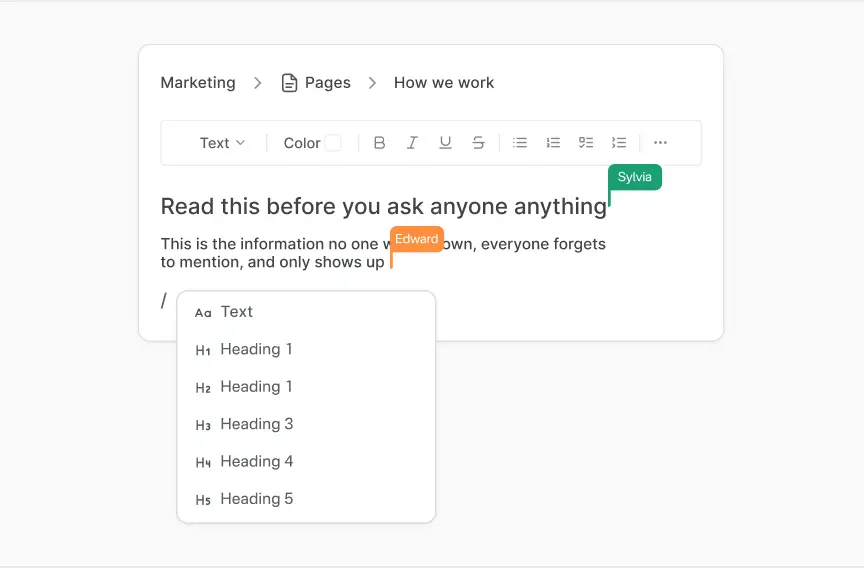The height and width of the screenshot is (568, 864).
Task: Open the more options ellipsis menu
Action: [660, 143]
